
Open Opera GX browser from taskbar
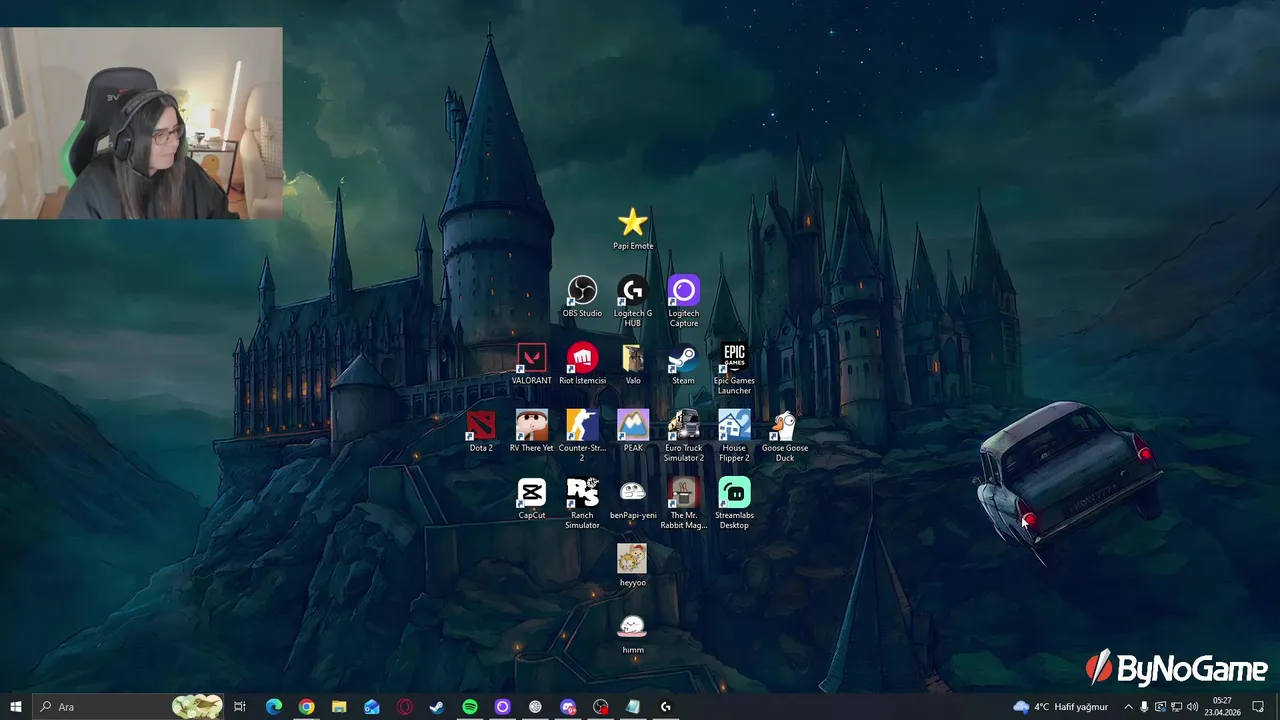[x=405, y=707]
